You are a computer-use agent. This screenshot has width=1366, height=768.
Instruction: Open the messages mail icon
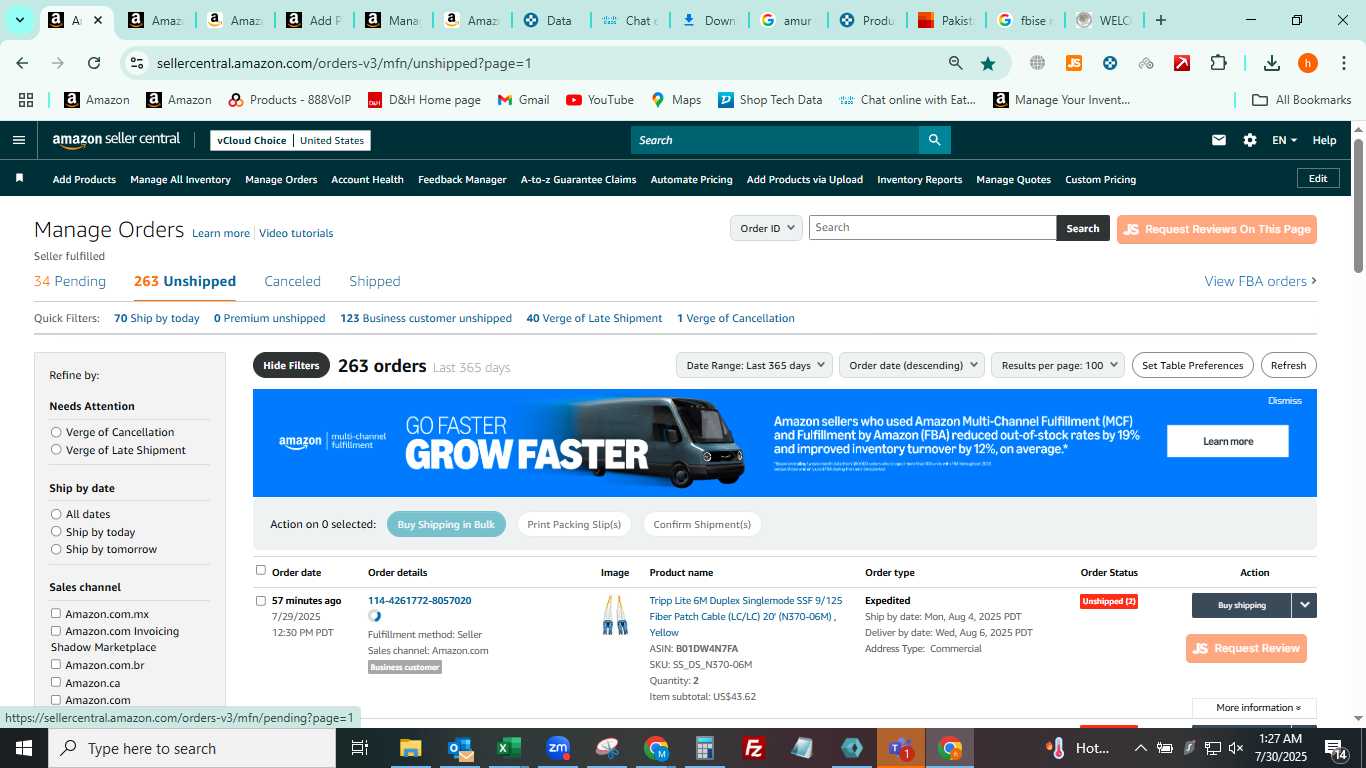1218,140
